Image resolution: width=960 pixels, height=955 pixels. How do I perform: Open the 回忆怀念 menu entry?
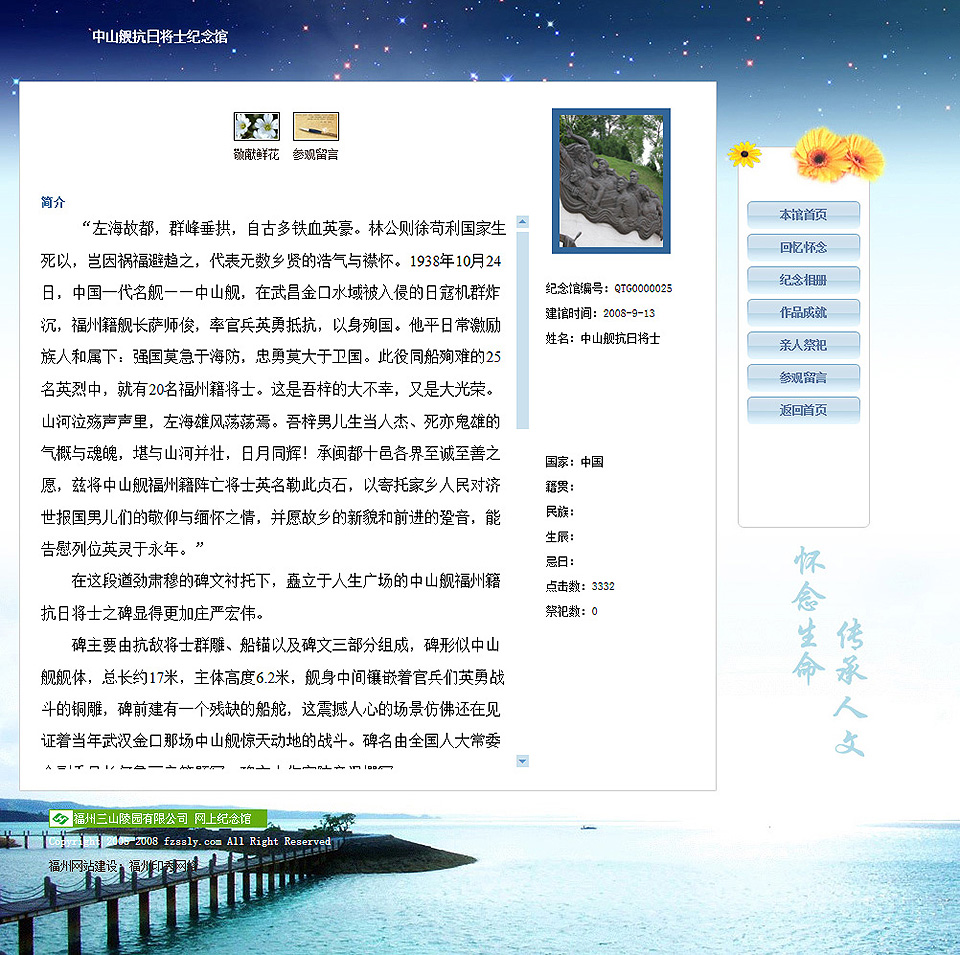pyautogui.click(x=802, y=247)
